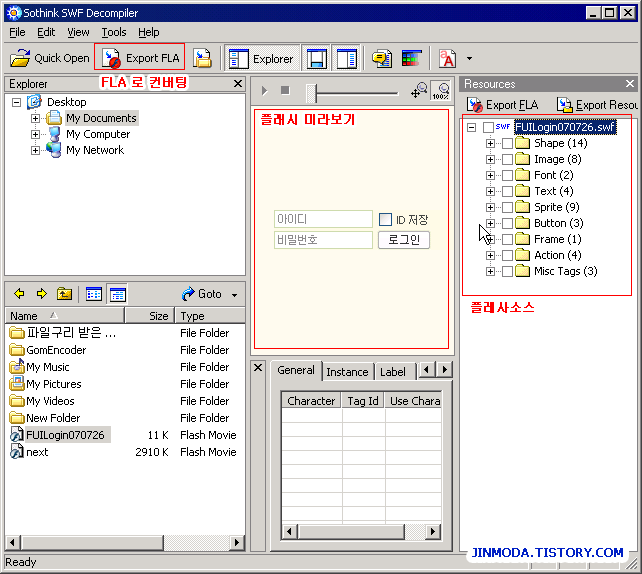Viewport: 642px width, 574px height.
Task: Open the Tools menu
Action: point(114,32)
